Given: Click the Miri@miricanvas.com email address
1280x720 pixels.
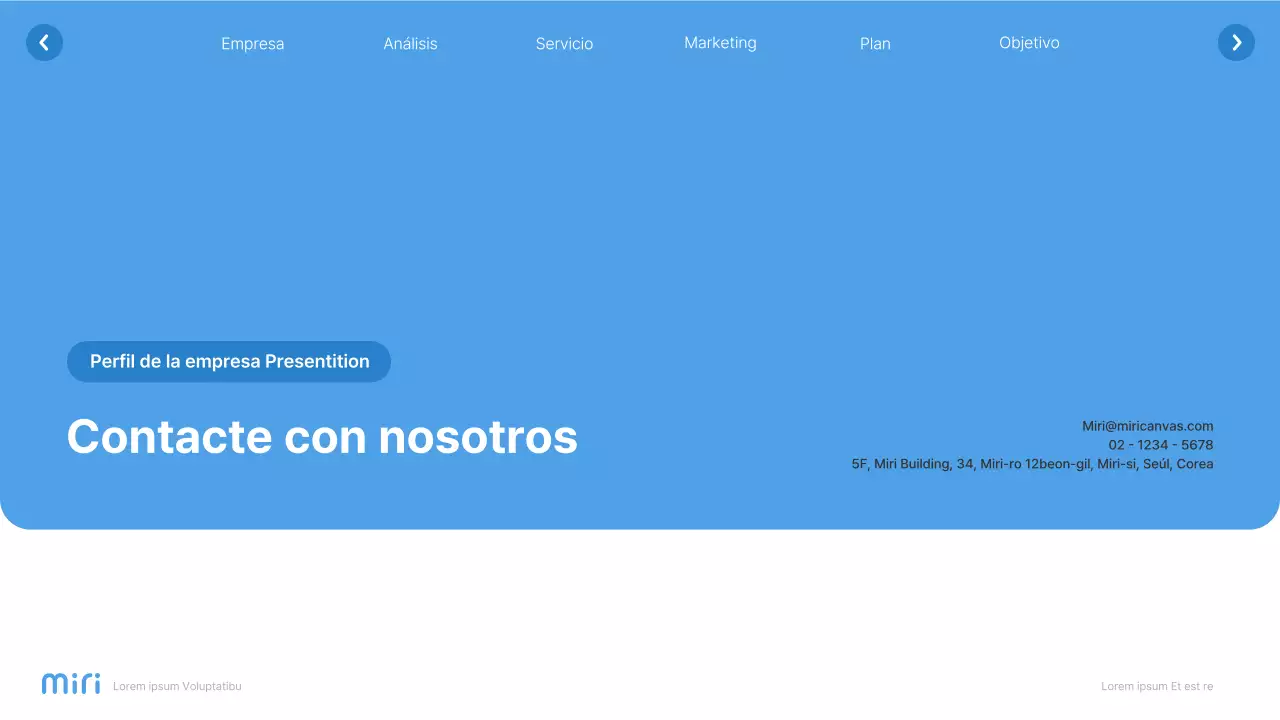Looking at the screenshot, I should [1146, 425].
